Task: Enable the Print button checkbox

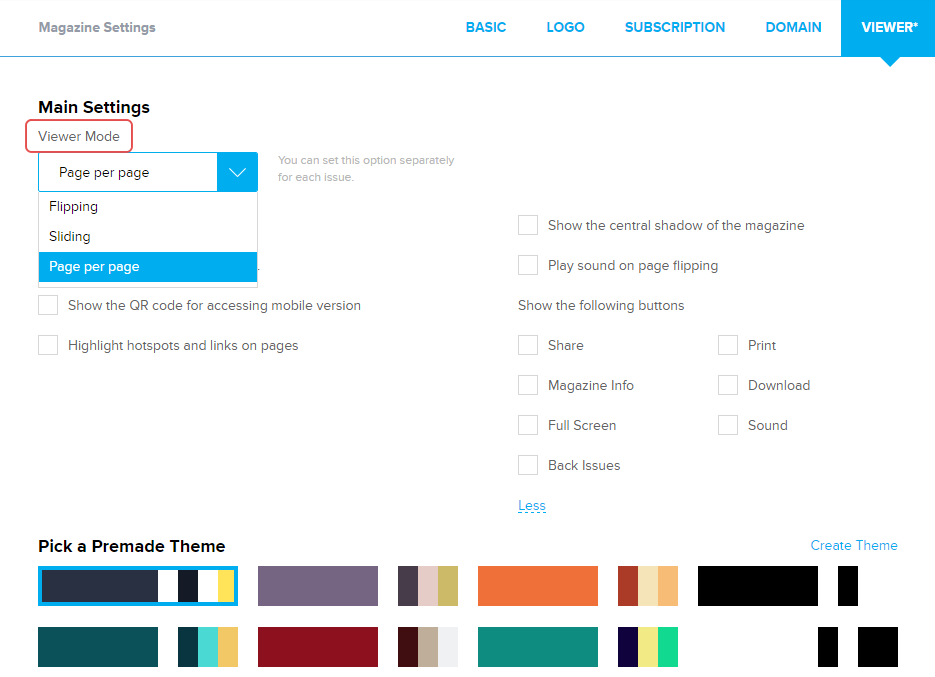Action: click(x=728, y=346)
